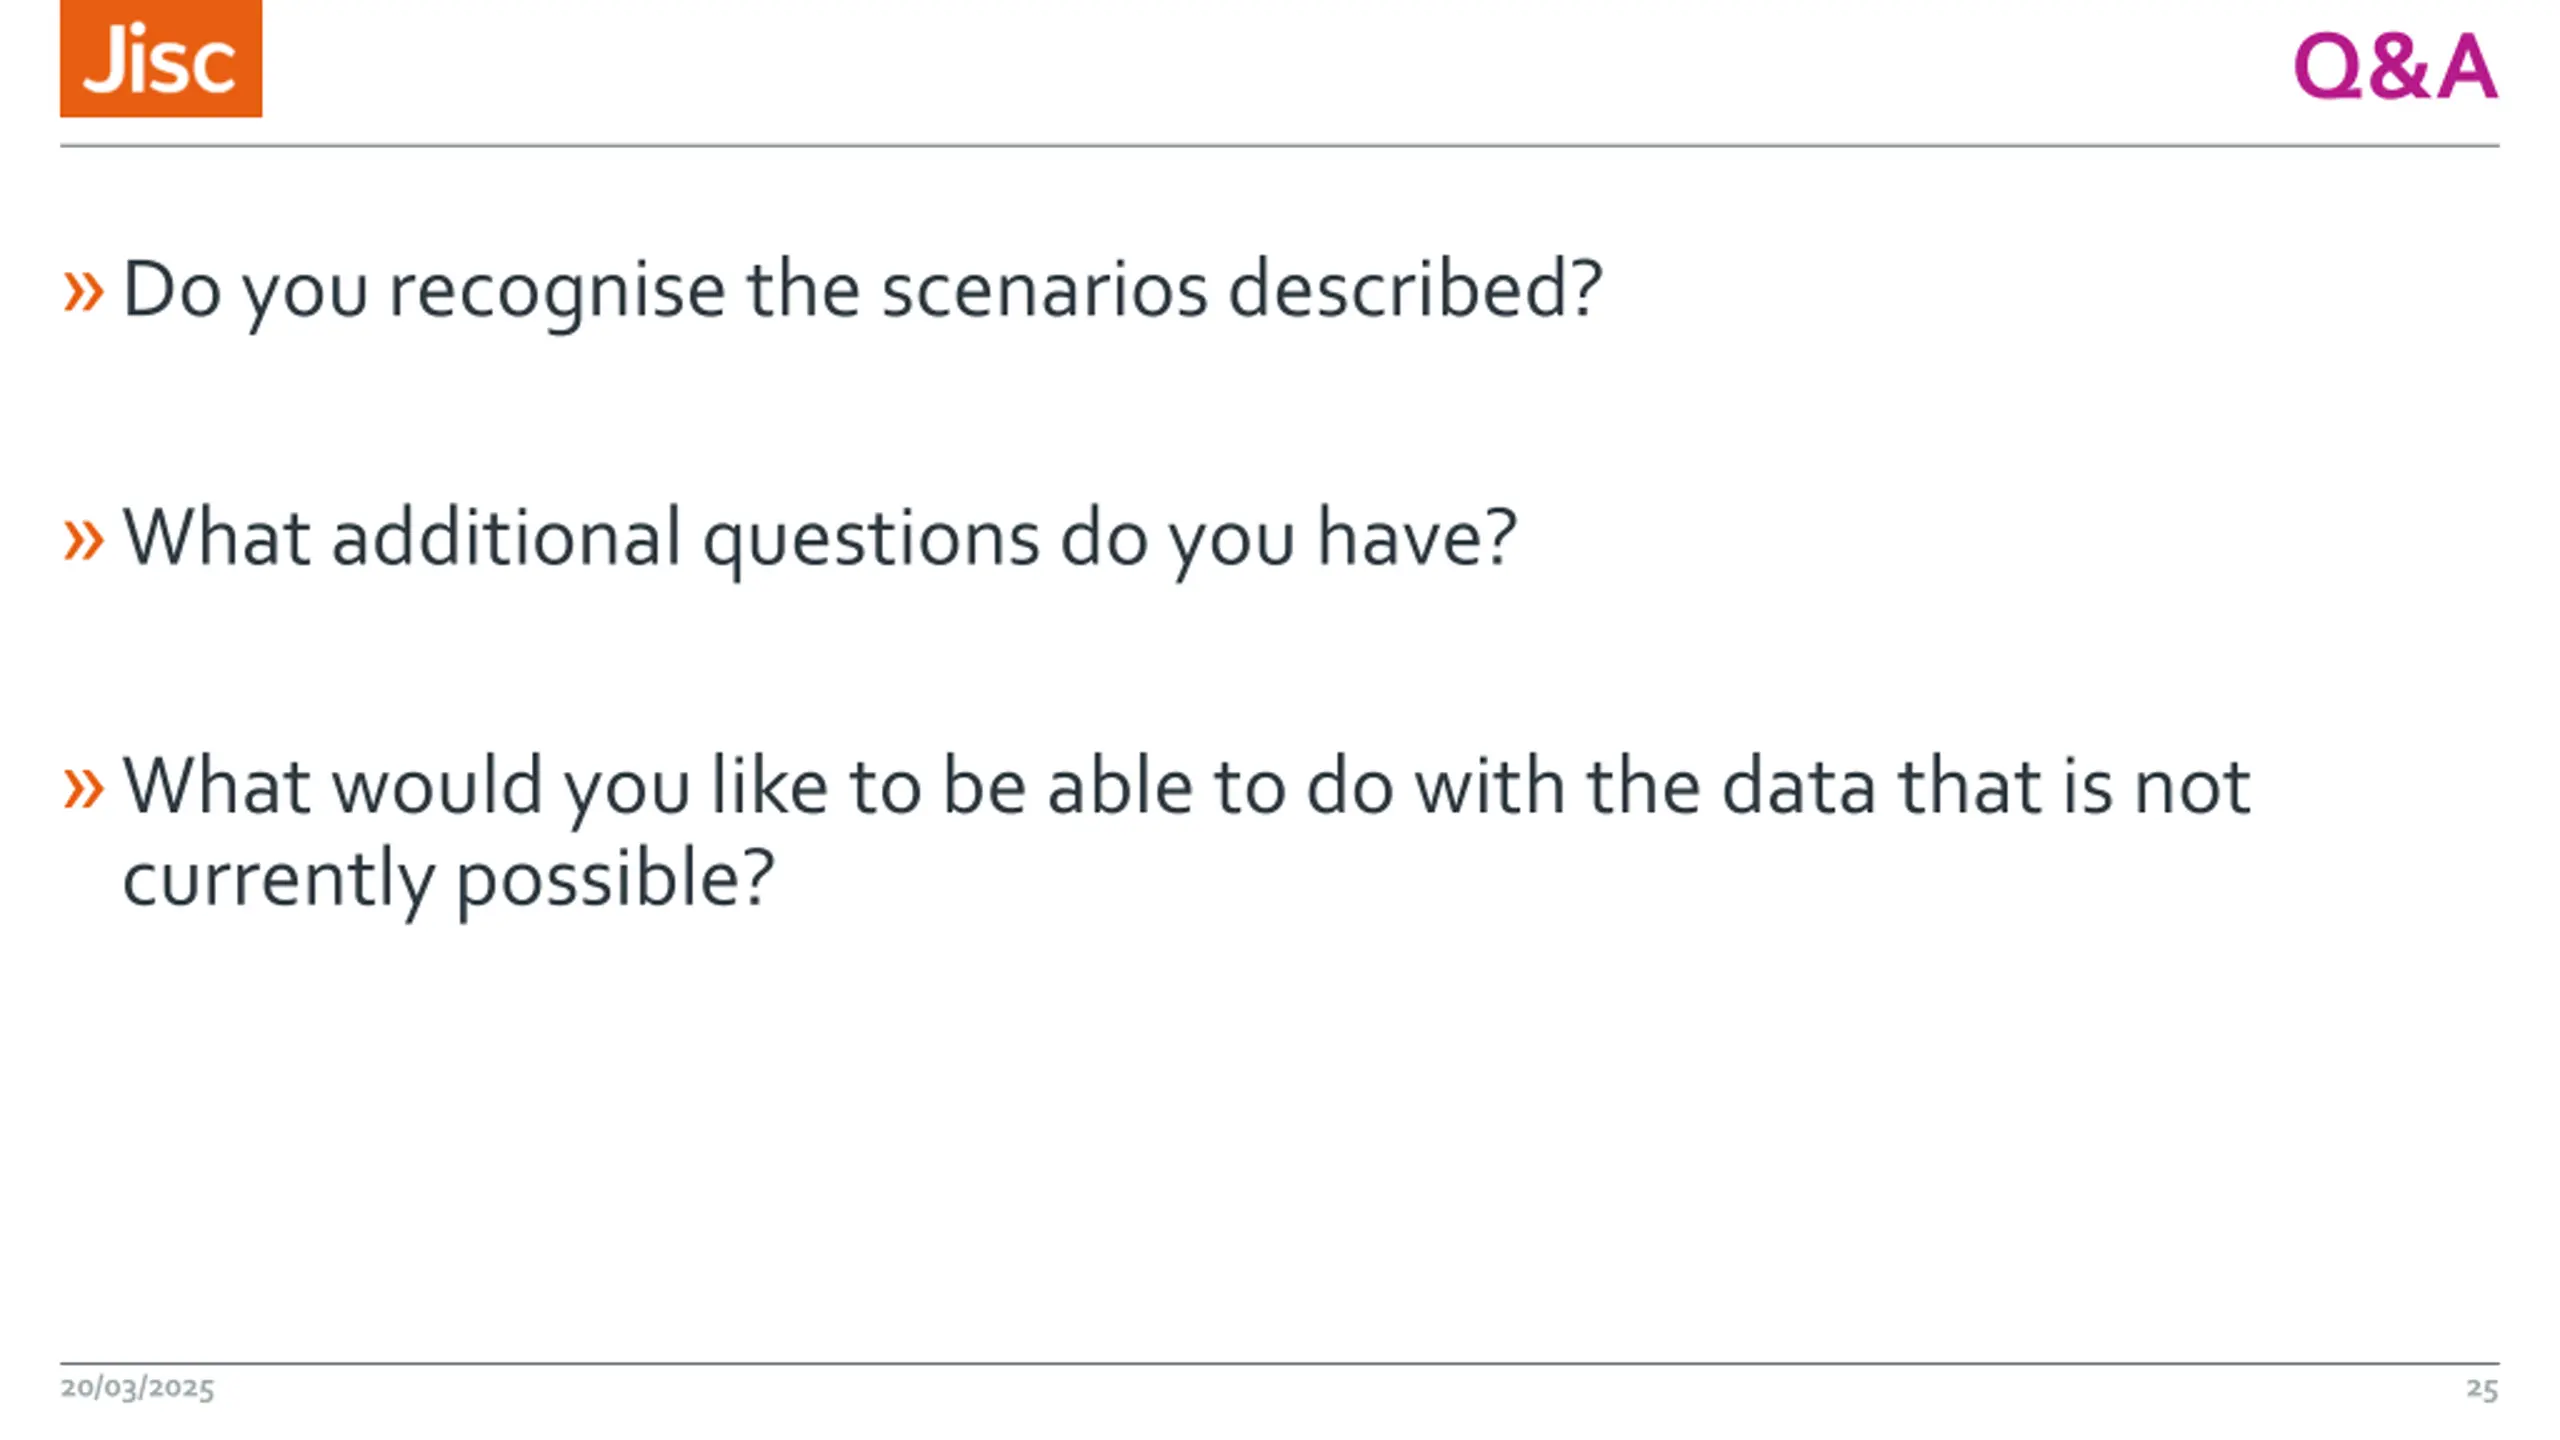Click the text line starting 'What would you like'
Screen dimensions: 2560x1440
[1187, 788]
